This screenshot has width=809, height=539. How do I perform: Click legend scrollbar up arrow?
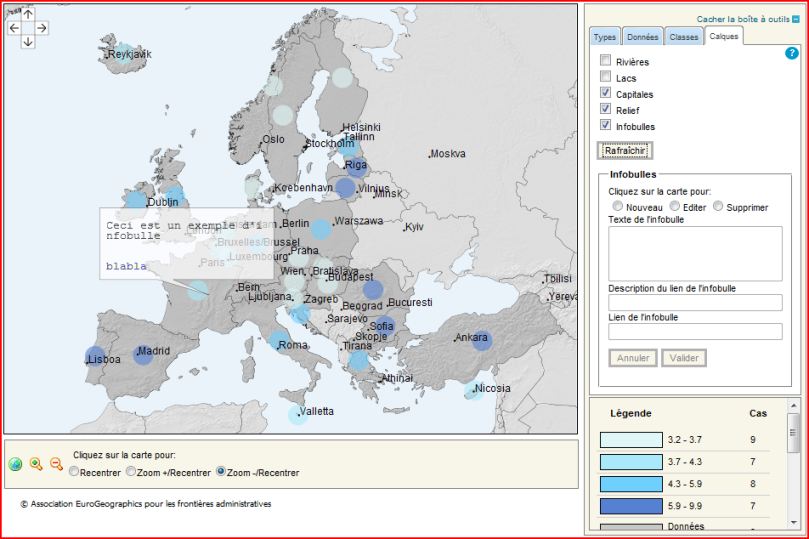[793, 406]
